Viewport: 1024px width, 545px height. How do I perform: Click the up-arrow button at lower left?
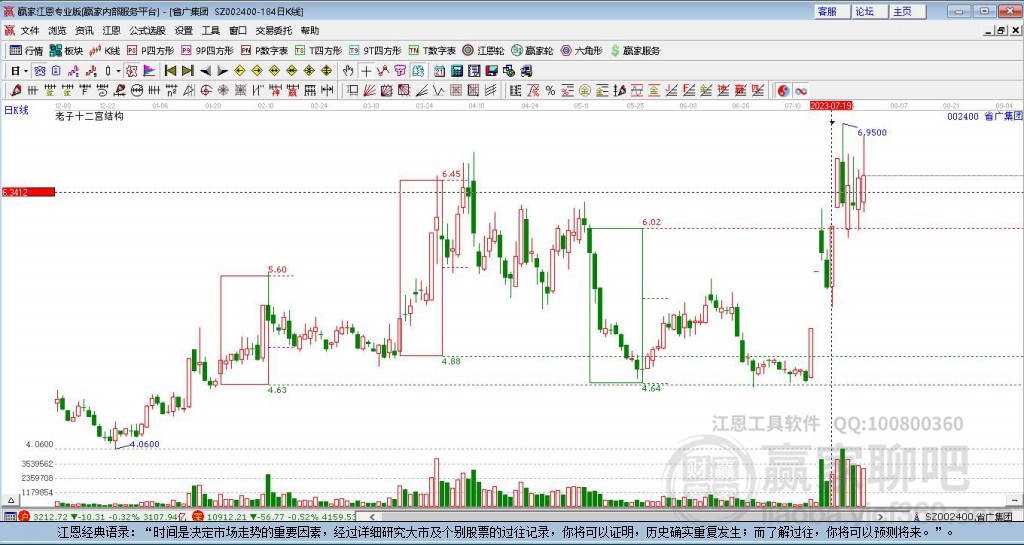coord(10,501)
